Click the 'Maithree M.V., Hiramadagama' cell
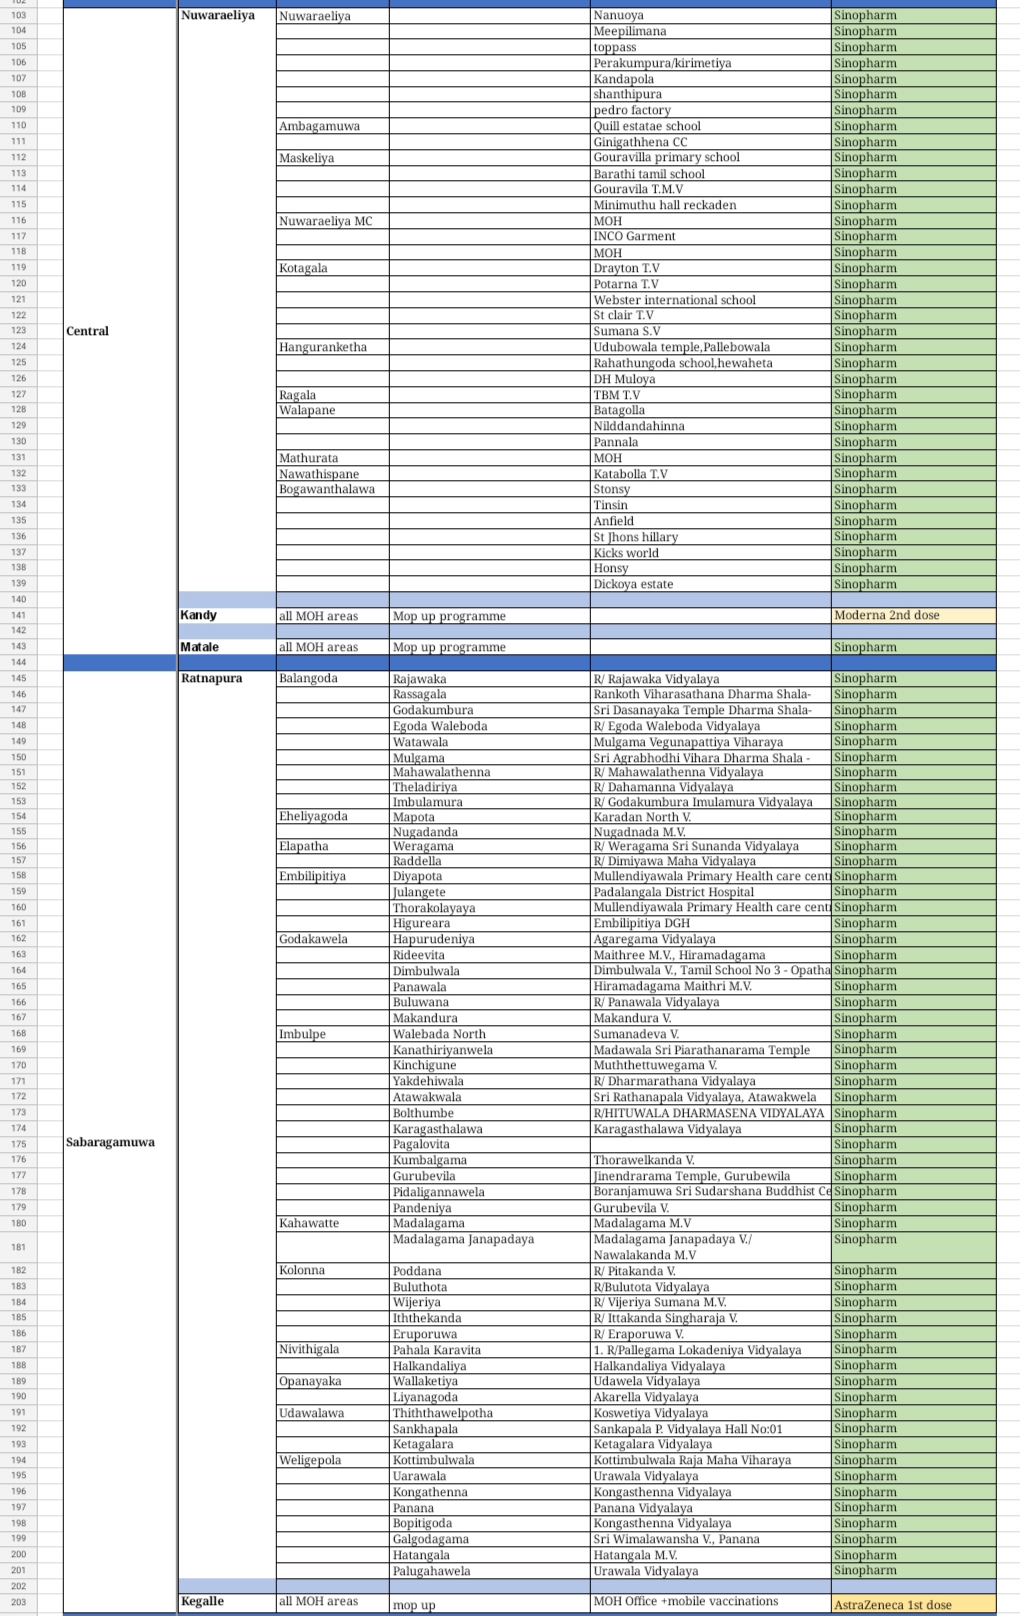The width and height of the screenshot is (1020, 1616). pos(710,955)
